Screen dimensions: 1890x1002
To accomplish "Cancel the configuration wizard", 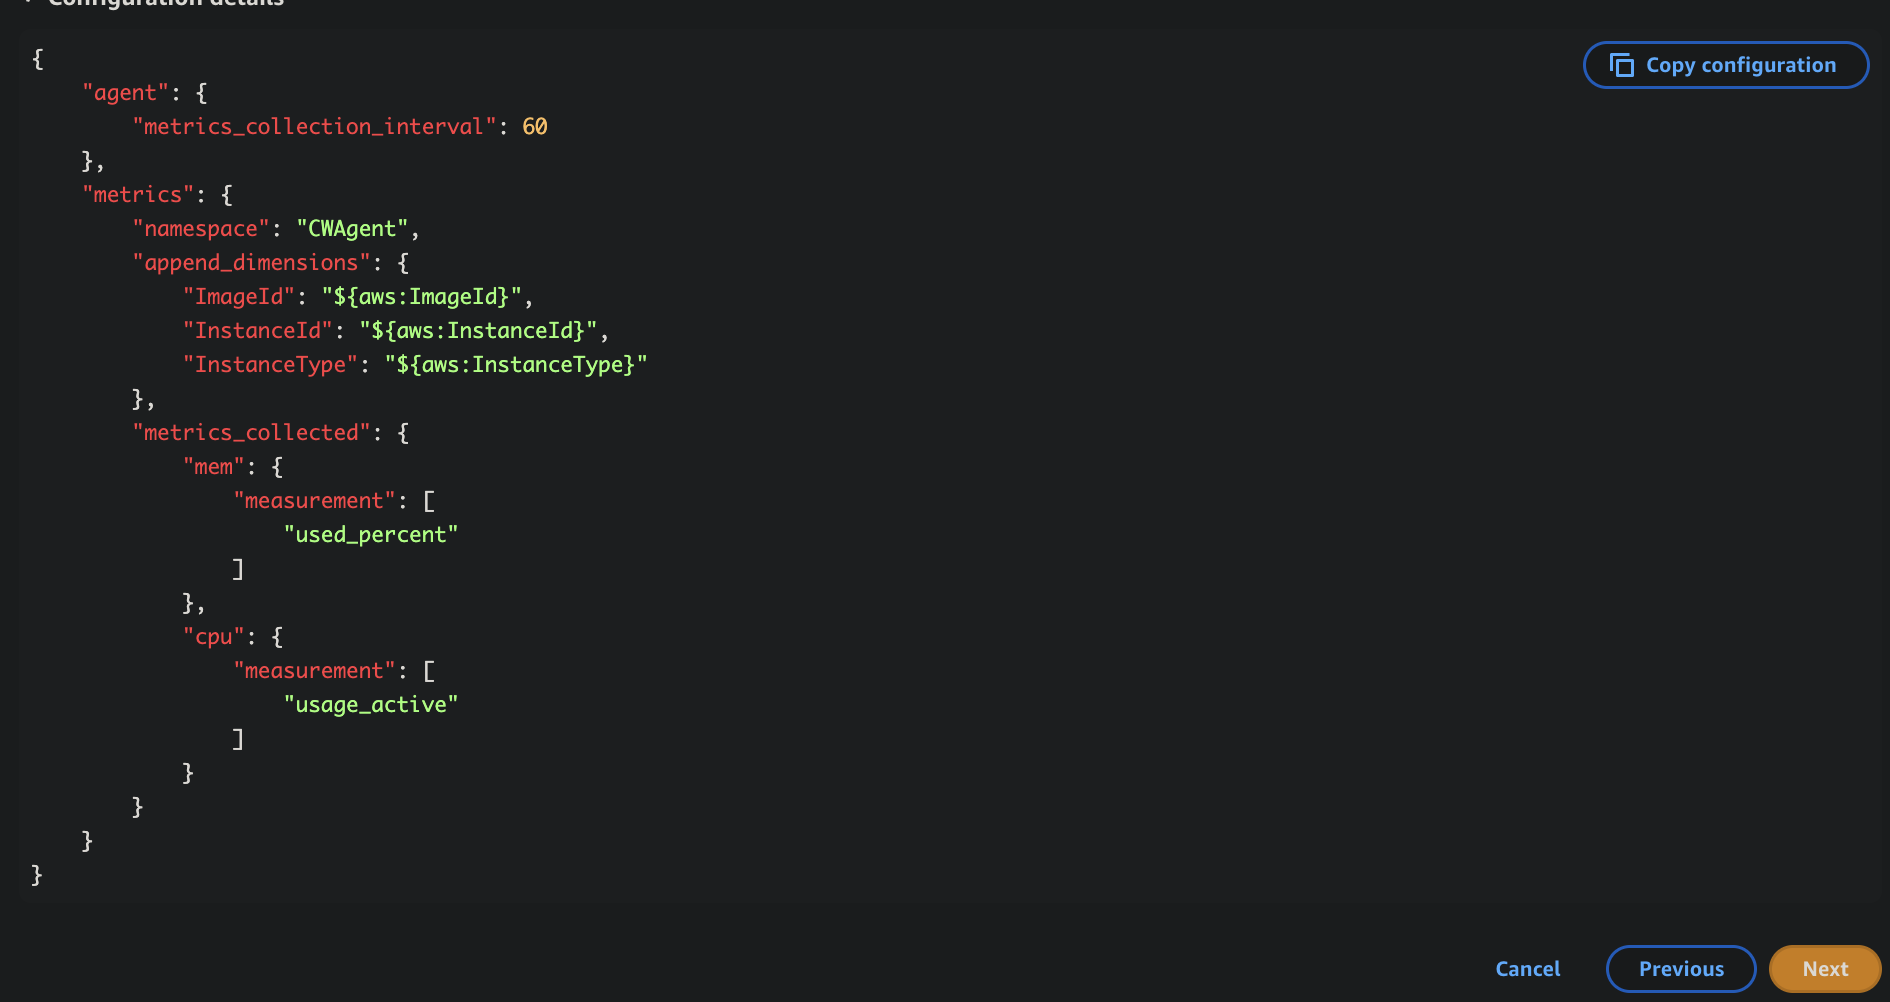I will (1527, 968).
